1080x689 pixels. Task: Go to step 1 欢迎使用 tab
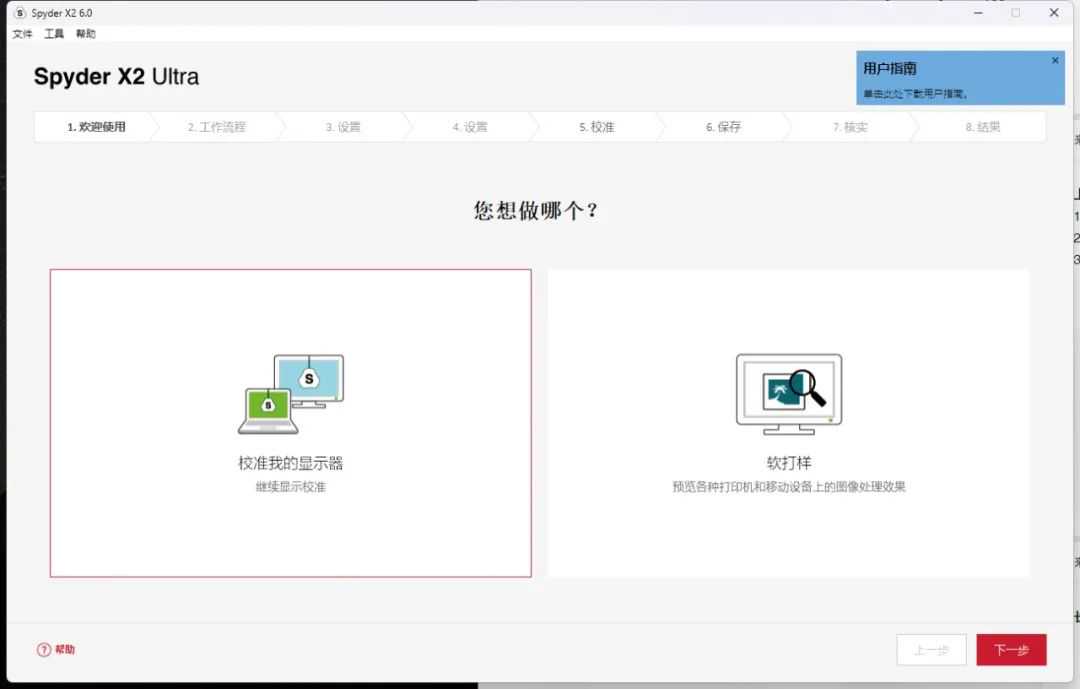click(96, 127)
